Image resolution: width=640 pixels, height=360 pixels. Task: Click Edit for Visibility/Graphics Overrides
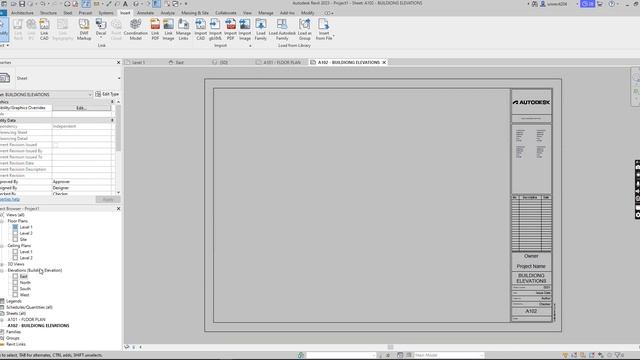(x=81, y=108)
